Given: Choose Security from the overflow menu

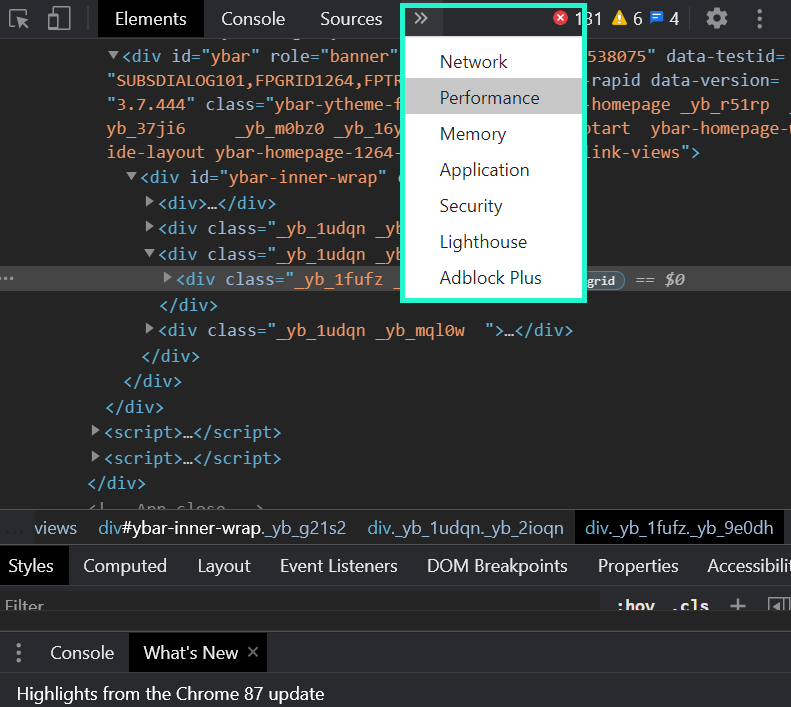Looking at the screenshot, I should point(493,205).
